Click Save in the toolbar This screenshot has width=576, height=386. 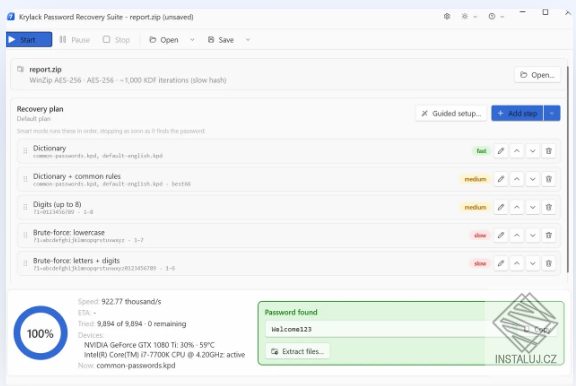coord(221,40)
